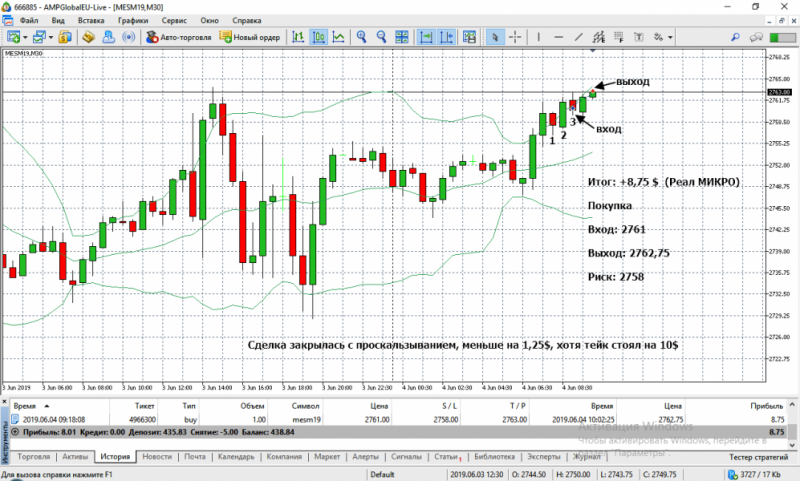The image size is (800, 481).
Task: Zoom out on the chart
Action: (x=382, y=37)
